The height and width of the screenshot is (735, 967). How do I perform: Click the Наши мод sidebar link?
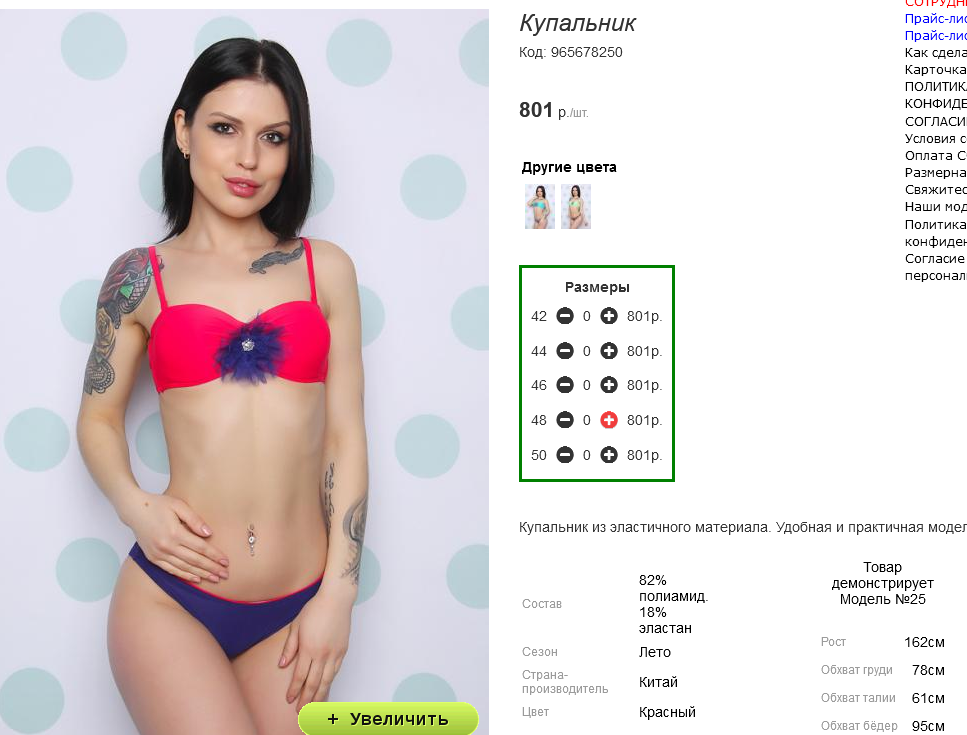coord(936,207)
